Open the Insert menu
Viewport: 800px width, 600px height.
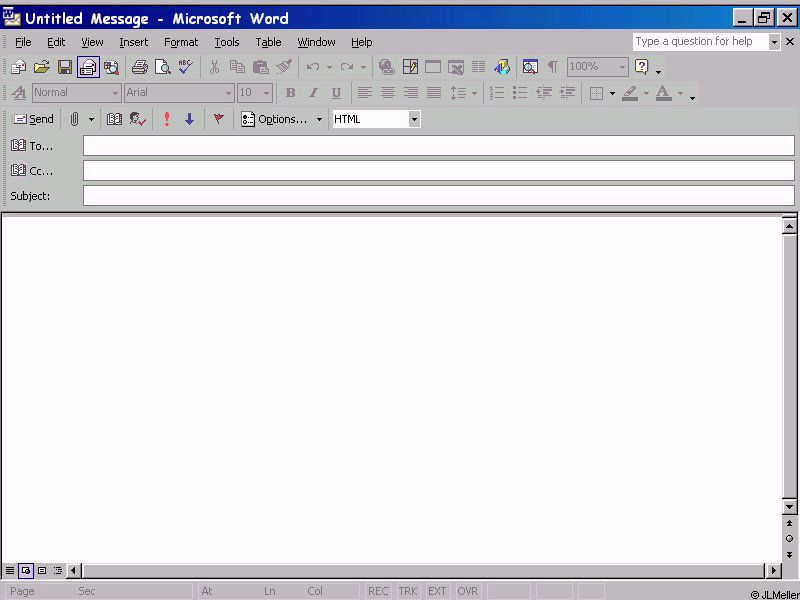(134, 42)
